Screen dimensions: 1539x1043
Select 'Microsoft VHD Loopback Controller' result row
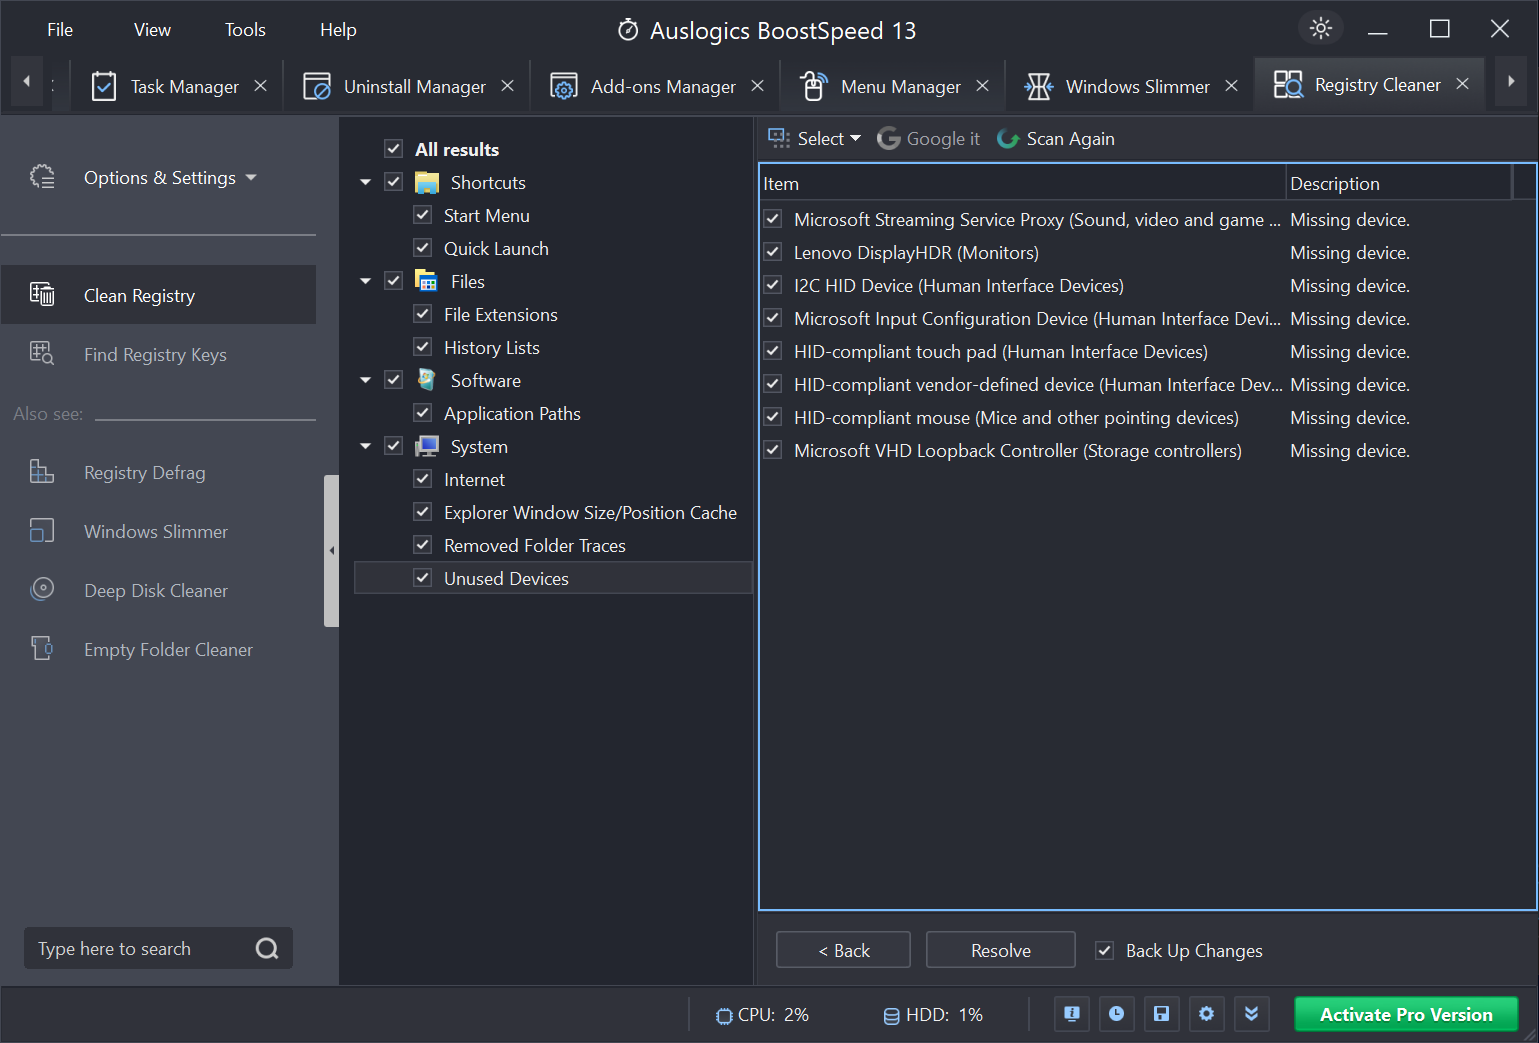coord(1147,450)
